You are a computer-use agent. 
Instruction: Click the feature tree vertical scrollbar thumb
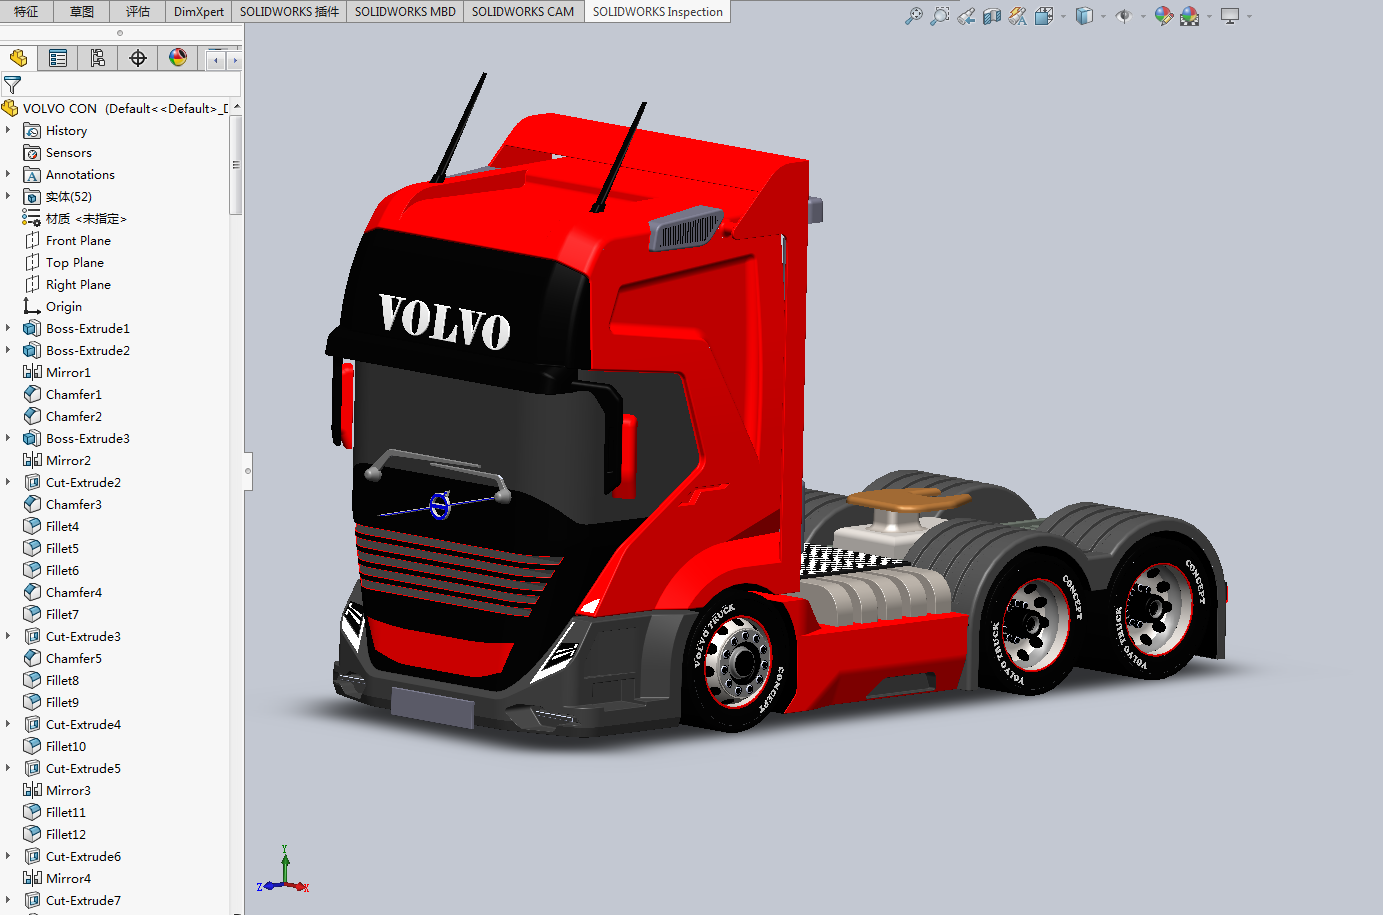point(236,165)
